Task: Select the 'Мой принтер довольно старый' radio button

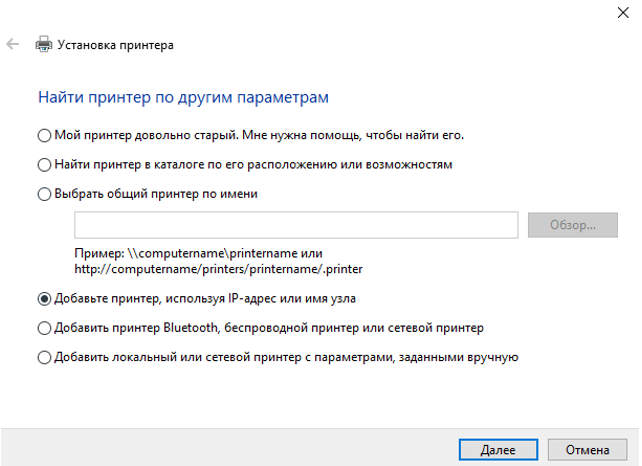Action: pos(43,134)
